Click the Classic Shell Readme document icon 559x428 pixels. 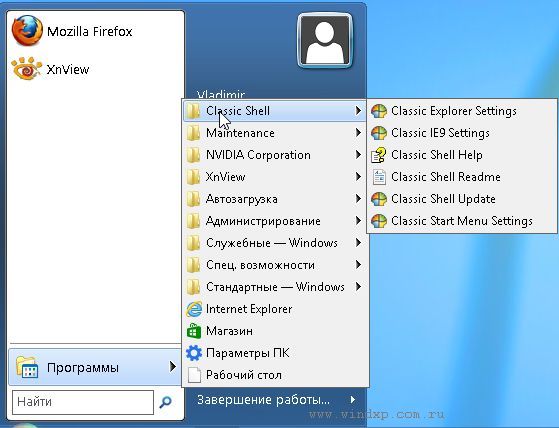pyautogui.click(x=379, y=177)
